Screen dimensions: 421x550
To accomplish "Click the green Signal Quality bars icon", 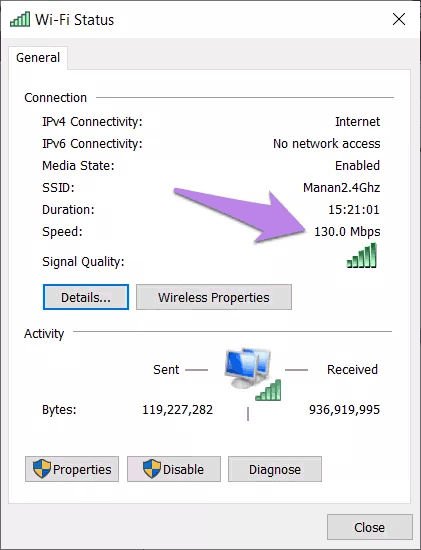I will coord(362,255).
